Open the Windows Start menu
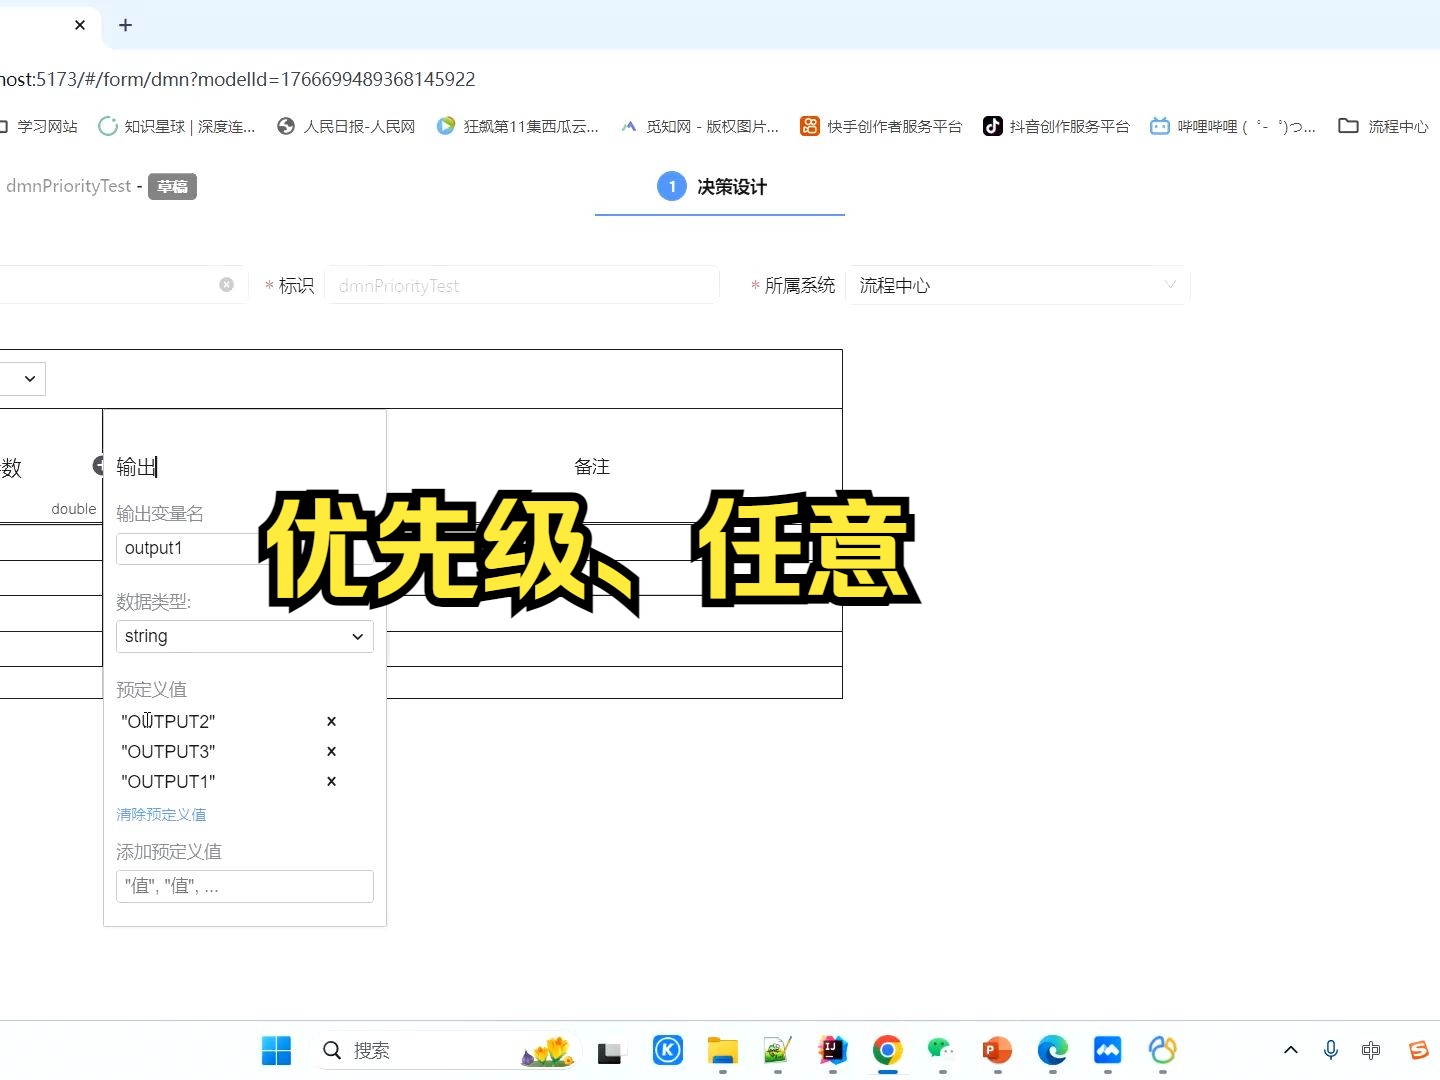Image resolution: width=1440 pixels, height=1080 pixels. [276, 1050]
